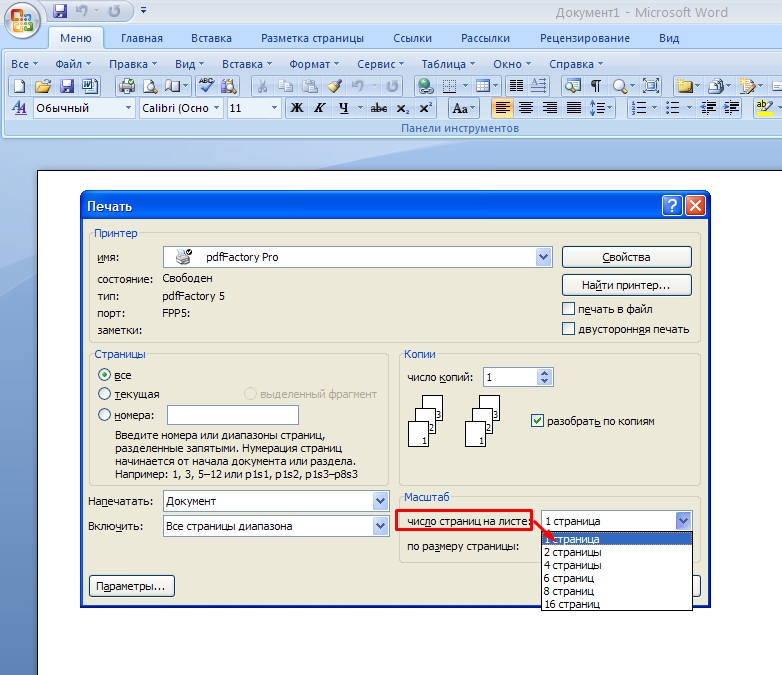The image size is (782, 675).
Task: Switch to 'Рецензирование' ribbon tab
Action: [x=585, y=38]
